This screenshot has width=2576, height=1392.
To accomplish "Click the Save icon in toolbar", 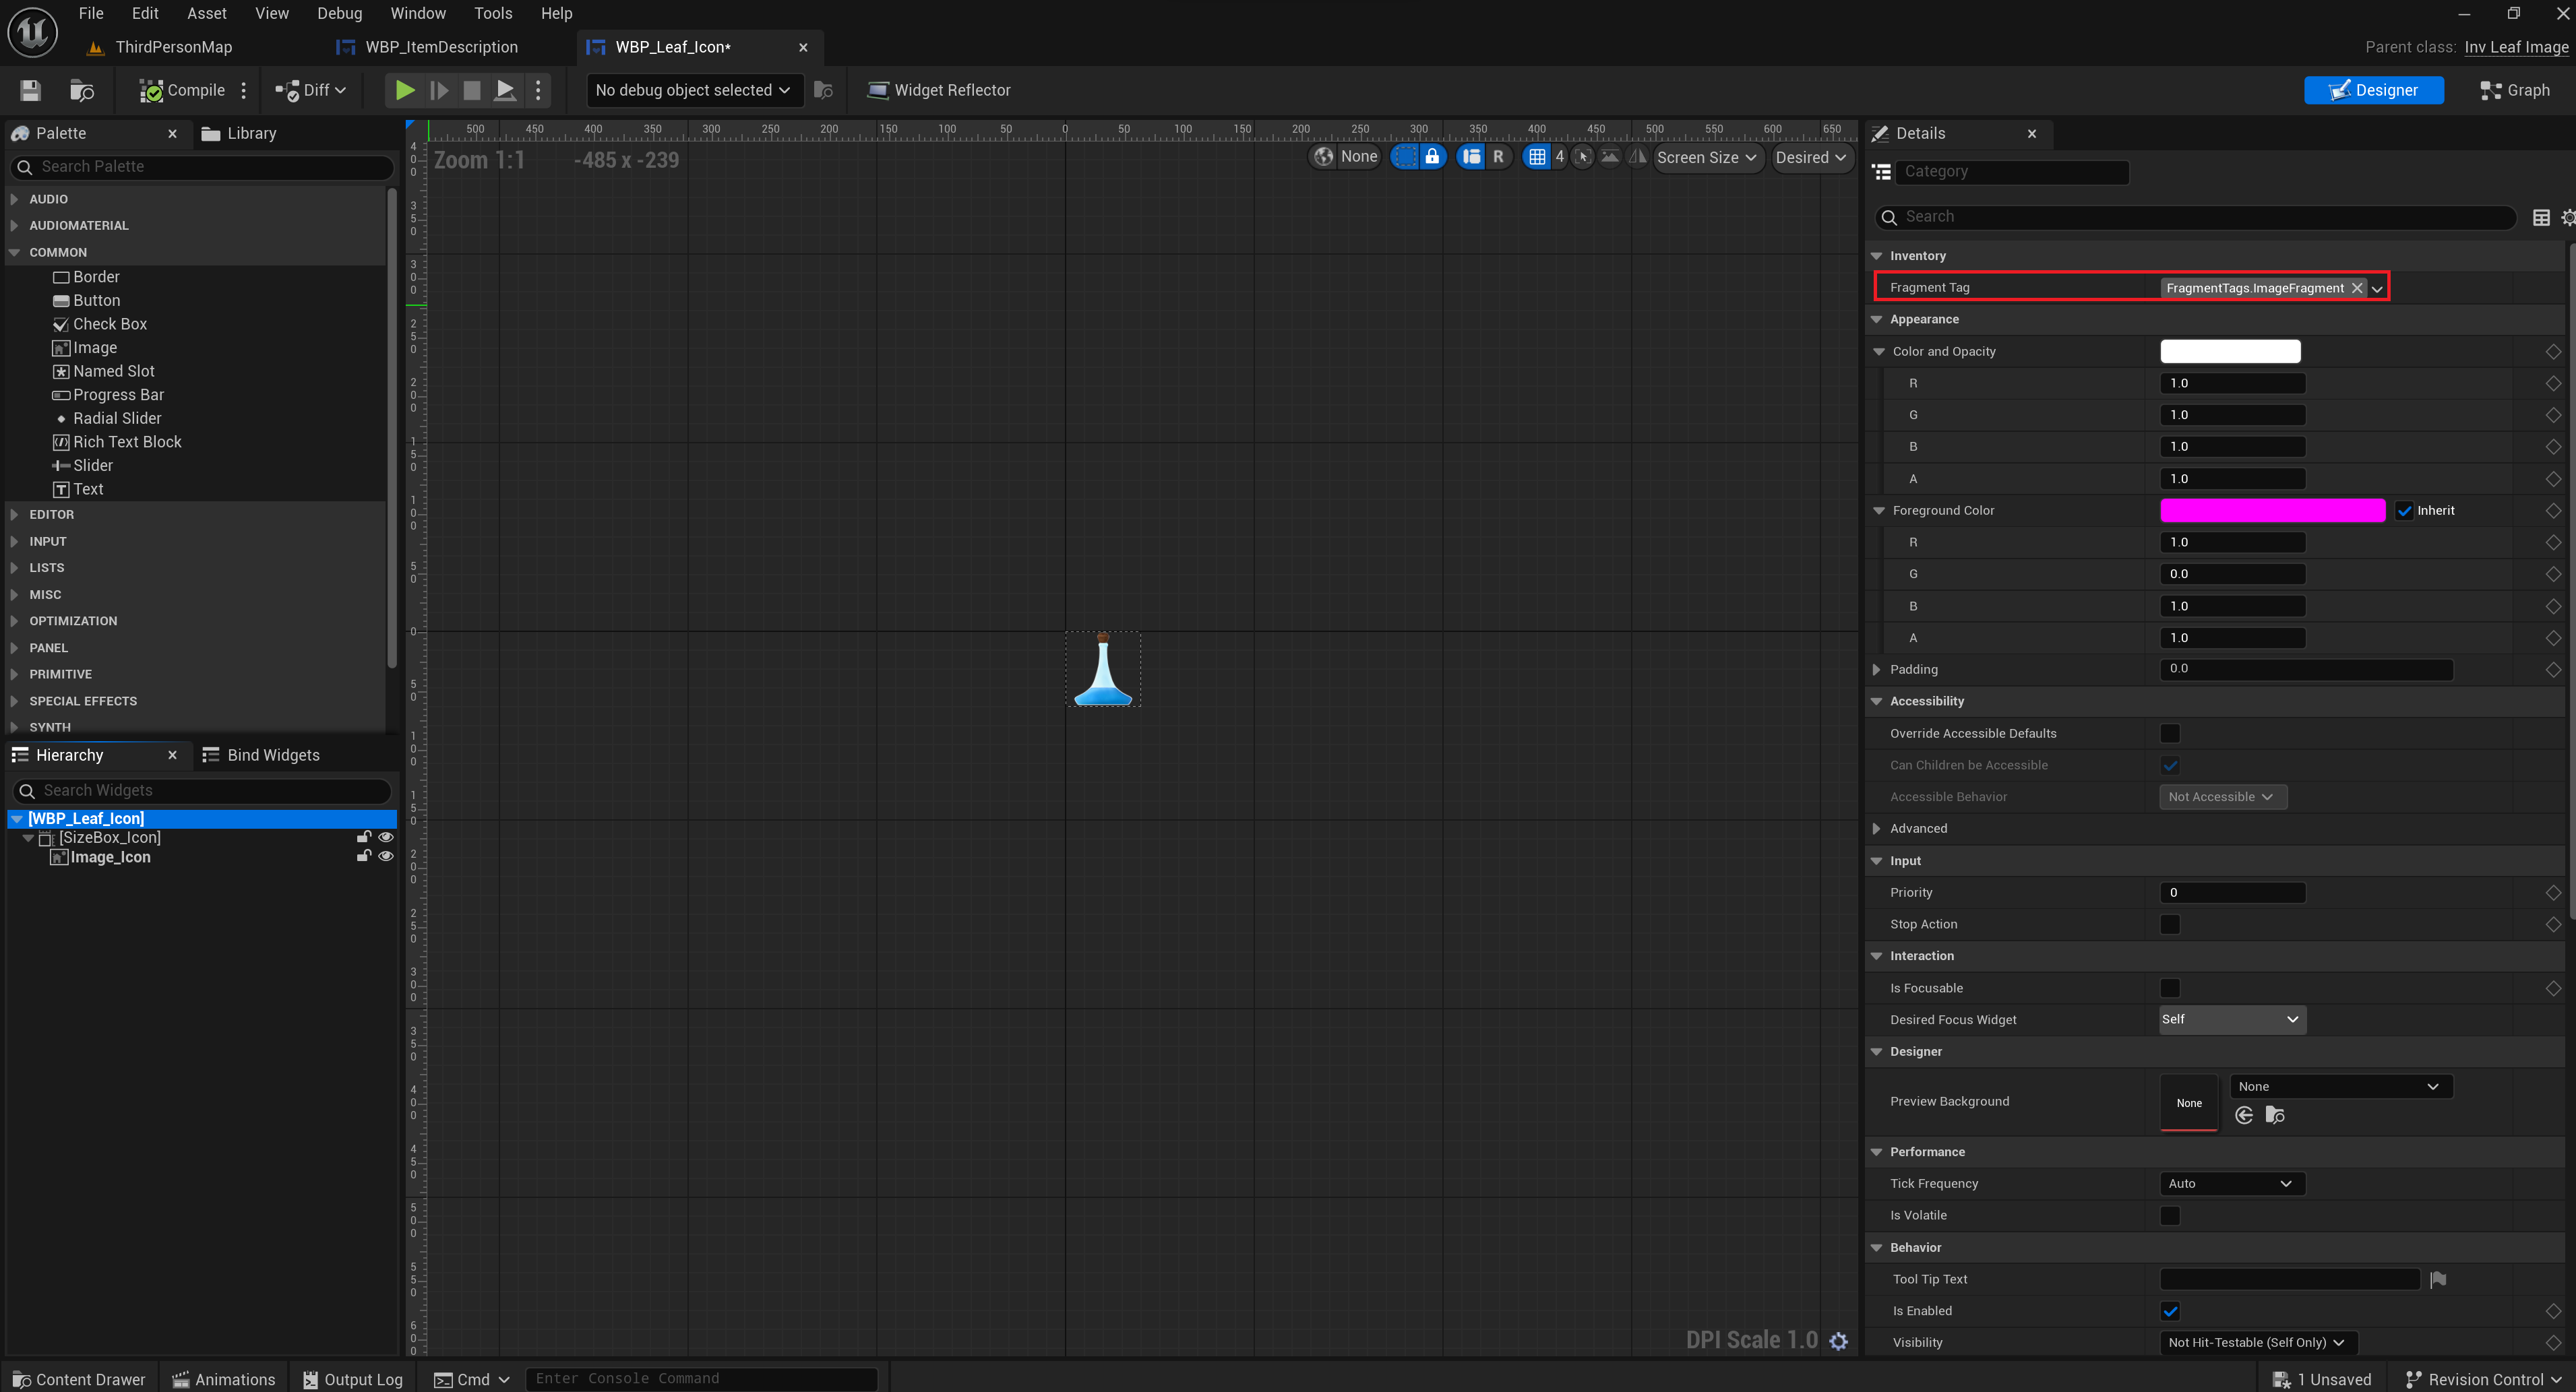I will 30,90.
